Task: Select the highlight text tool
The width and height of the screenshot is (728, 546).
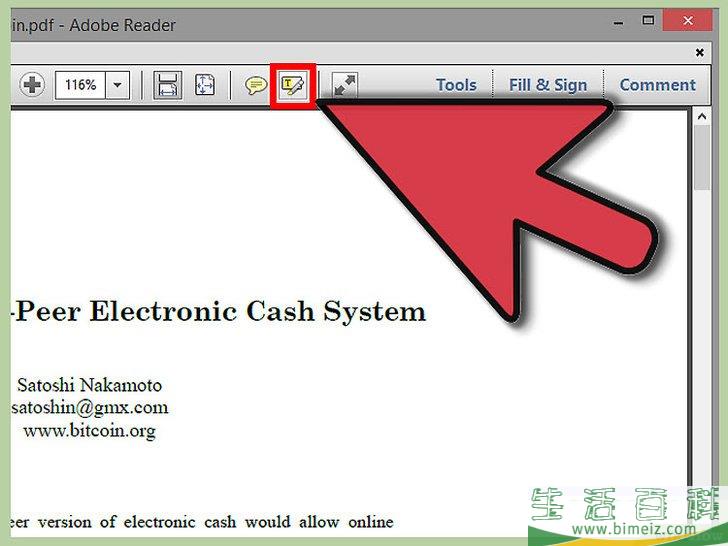Action: click(293, 86)
